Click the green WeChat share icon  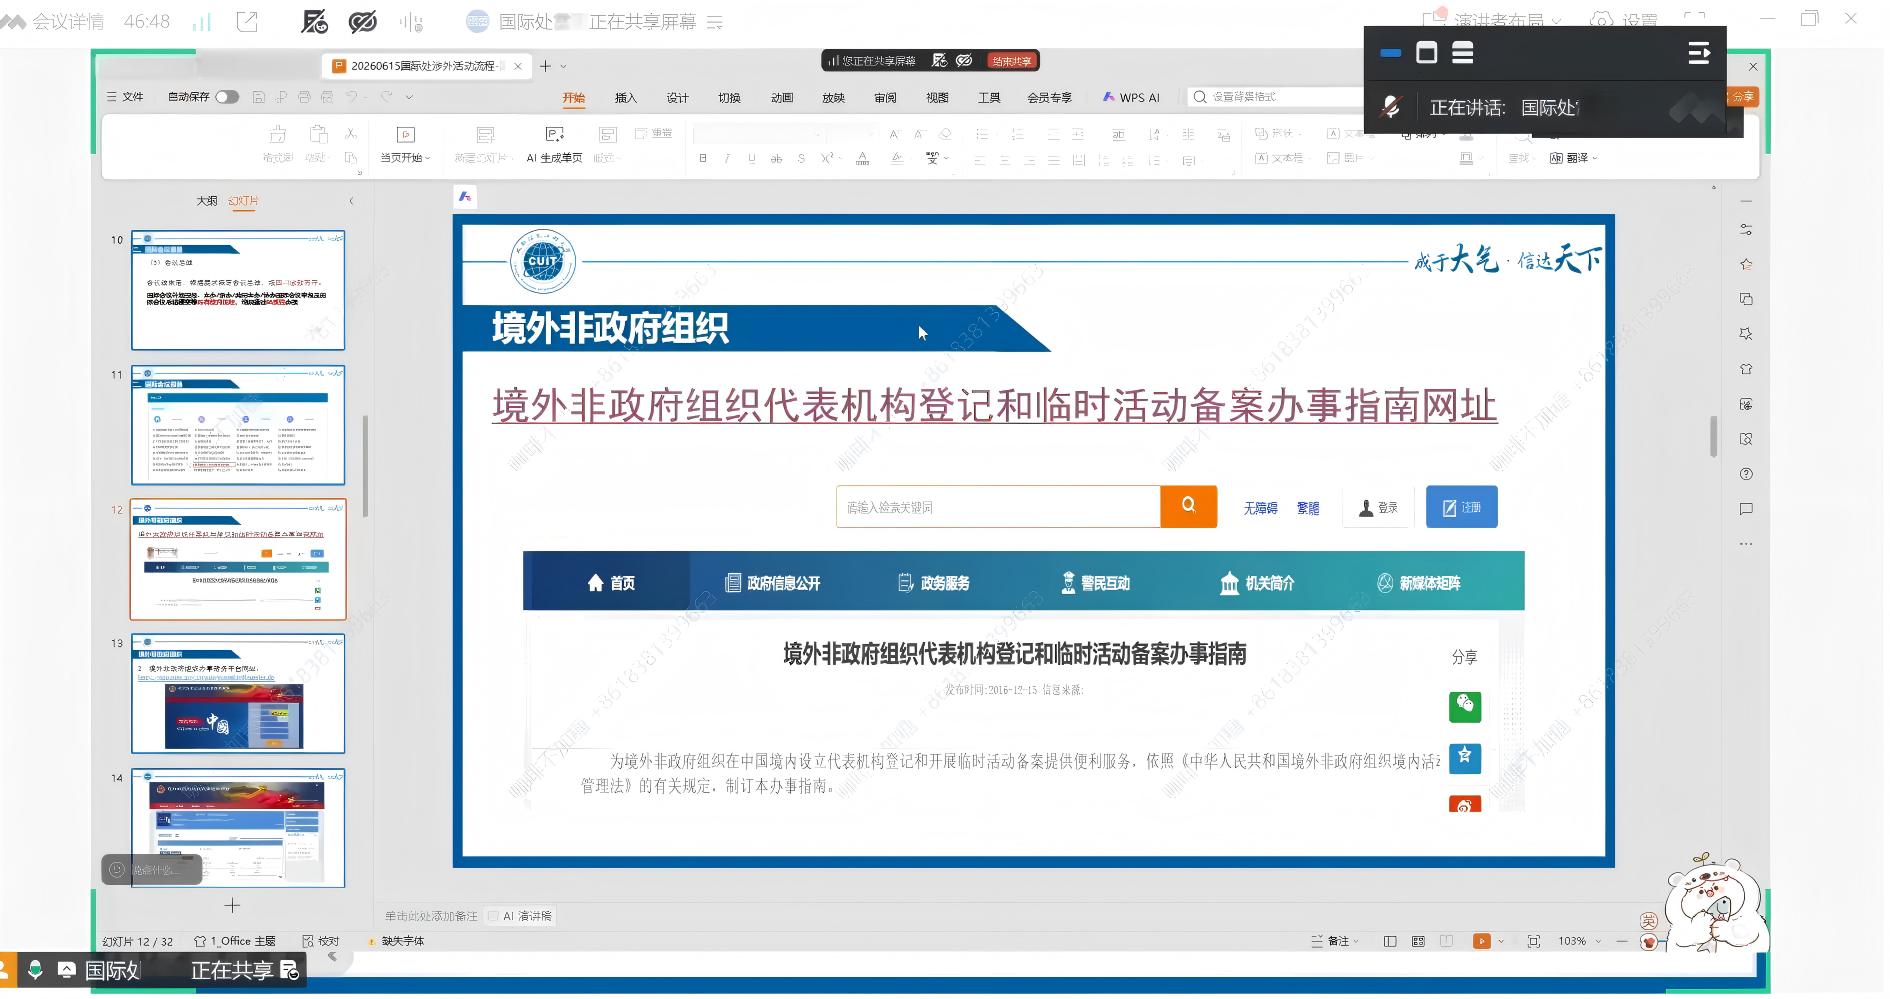coord(1464,706)
